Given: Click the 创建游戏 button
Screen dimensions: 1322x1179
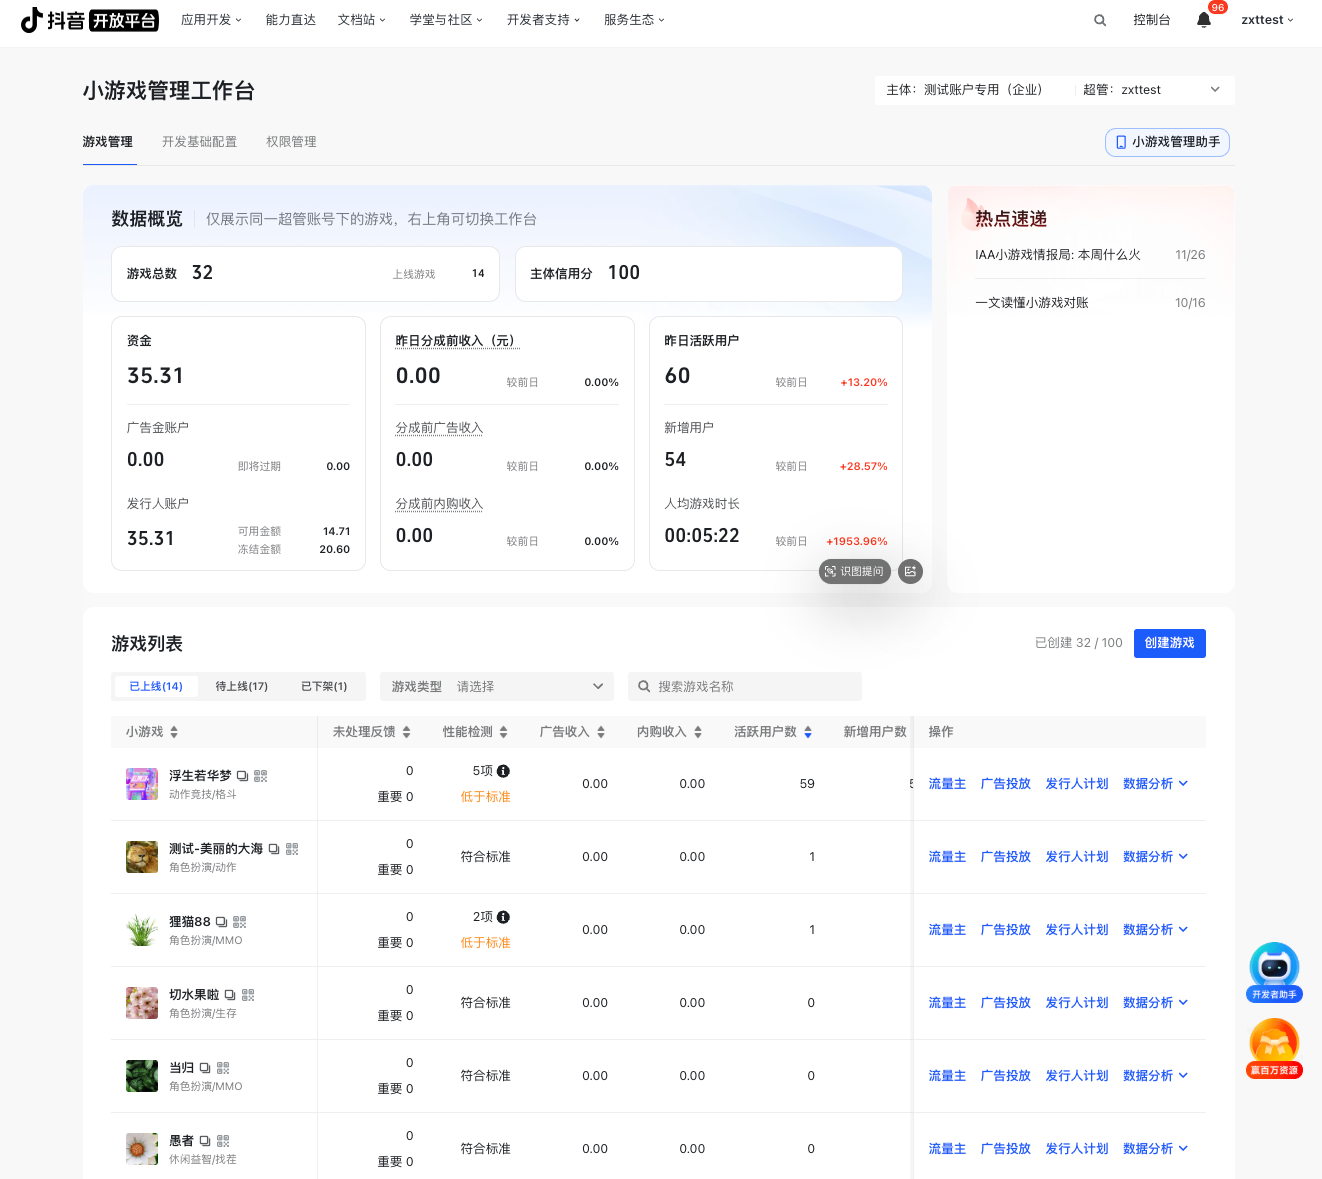Looking at the screenshot, I should pos(1169,643).
